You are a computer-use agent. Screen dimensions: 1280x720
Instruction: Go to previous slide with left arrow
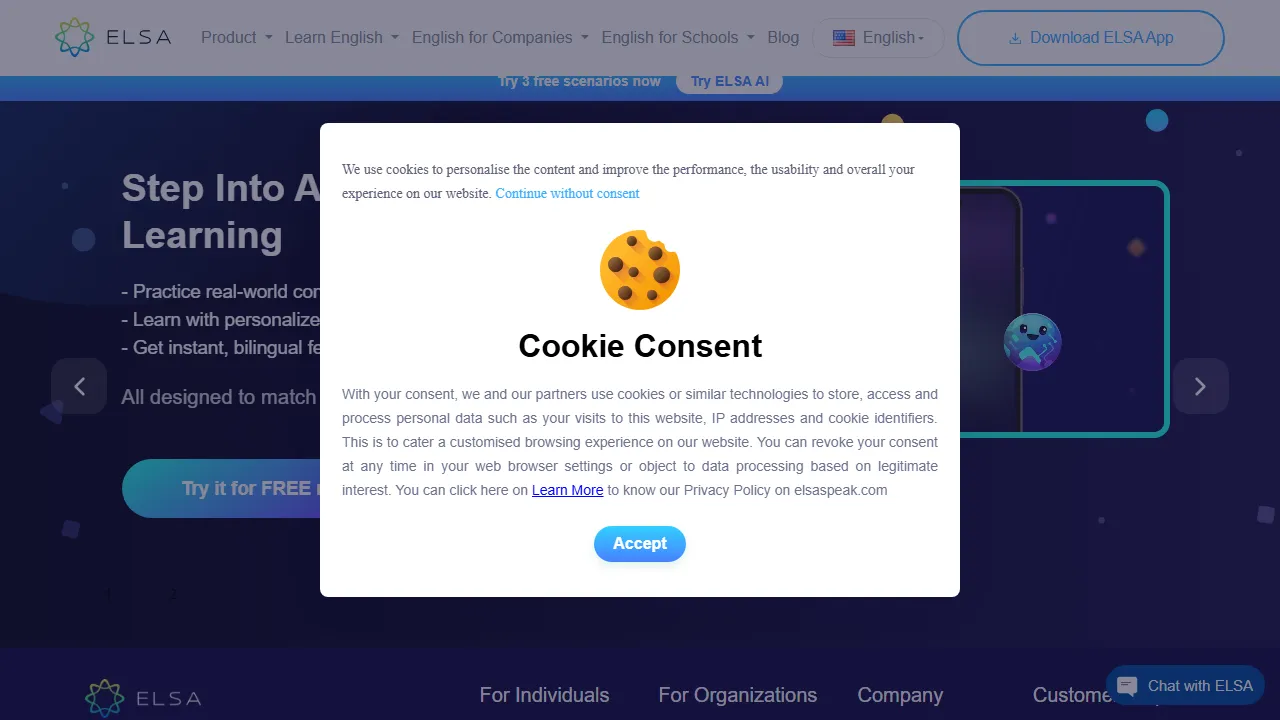point(79,386)
